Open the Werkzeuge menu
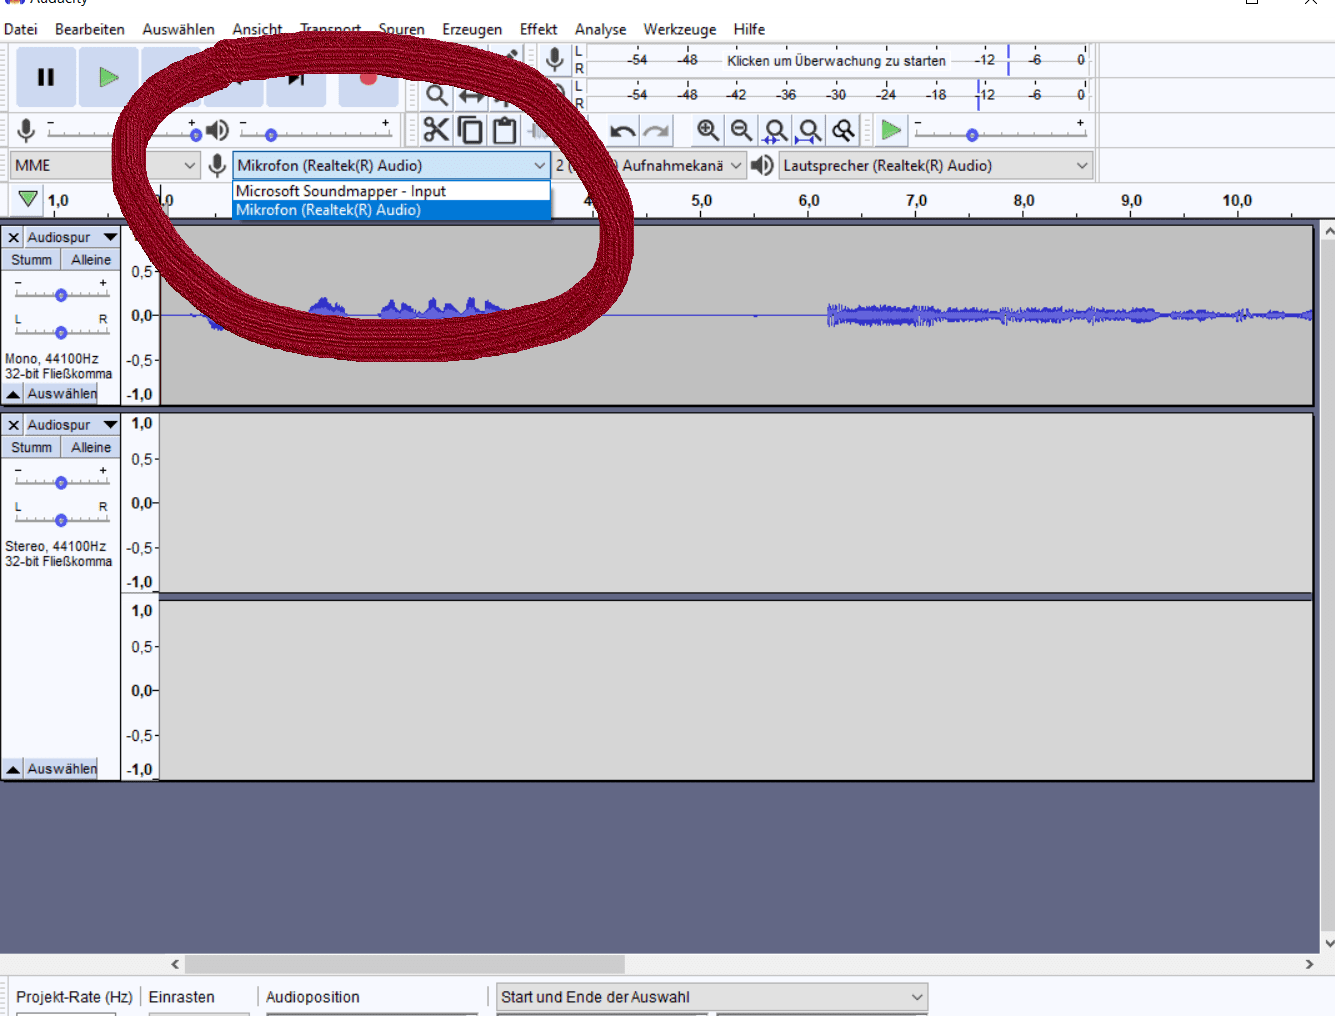This screenshot has height=1016, width=1335. tap(680, 29)
